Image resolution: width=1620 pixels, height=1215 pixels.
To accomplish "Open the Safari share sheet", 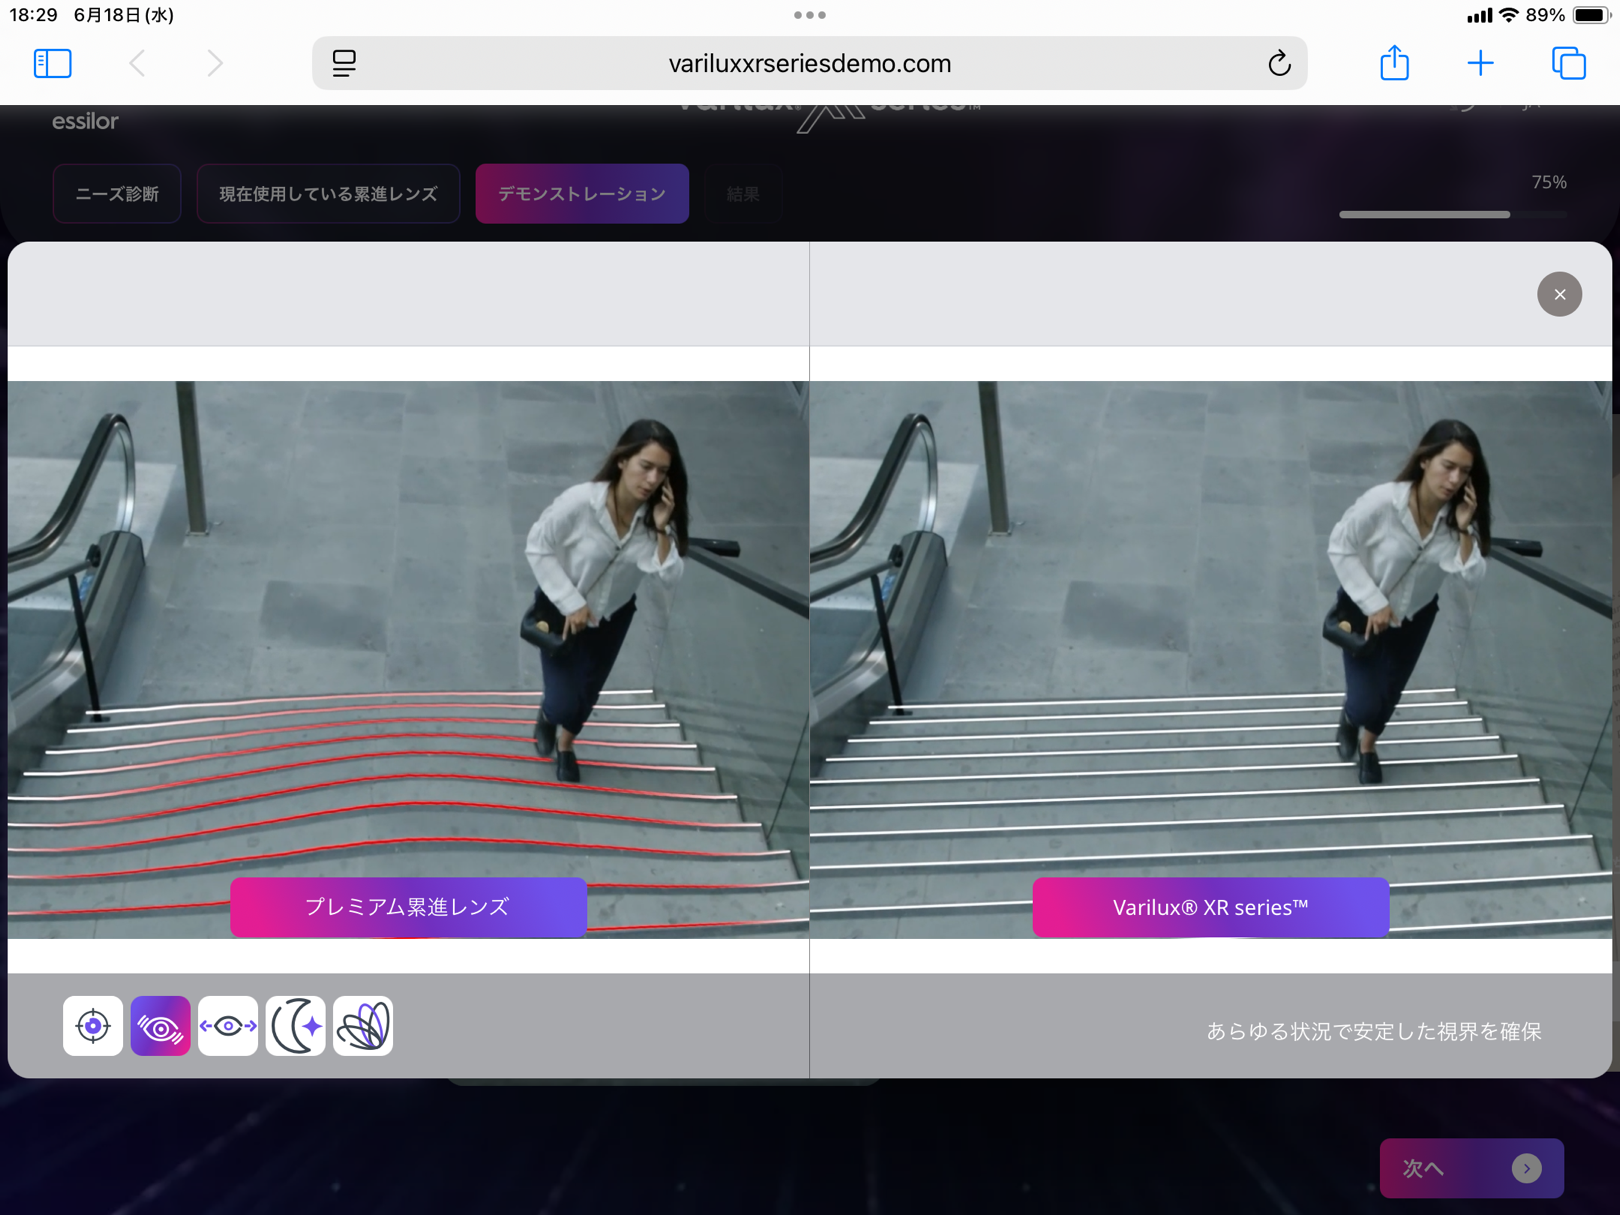I will tap(1394, 63).
